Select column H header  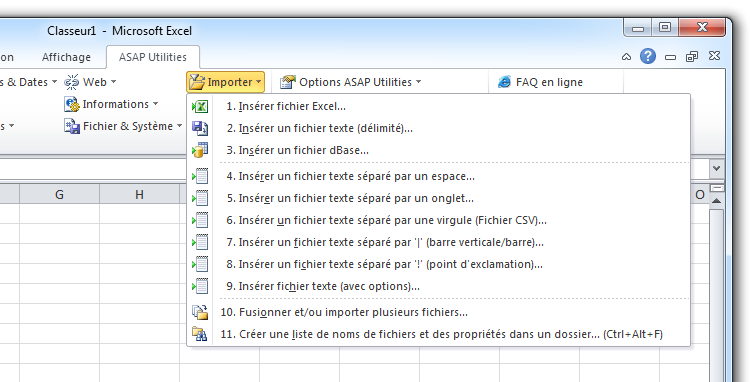(139, 195)
